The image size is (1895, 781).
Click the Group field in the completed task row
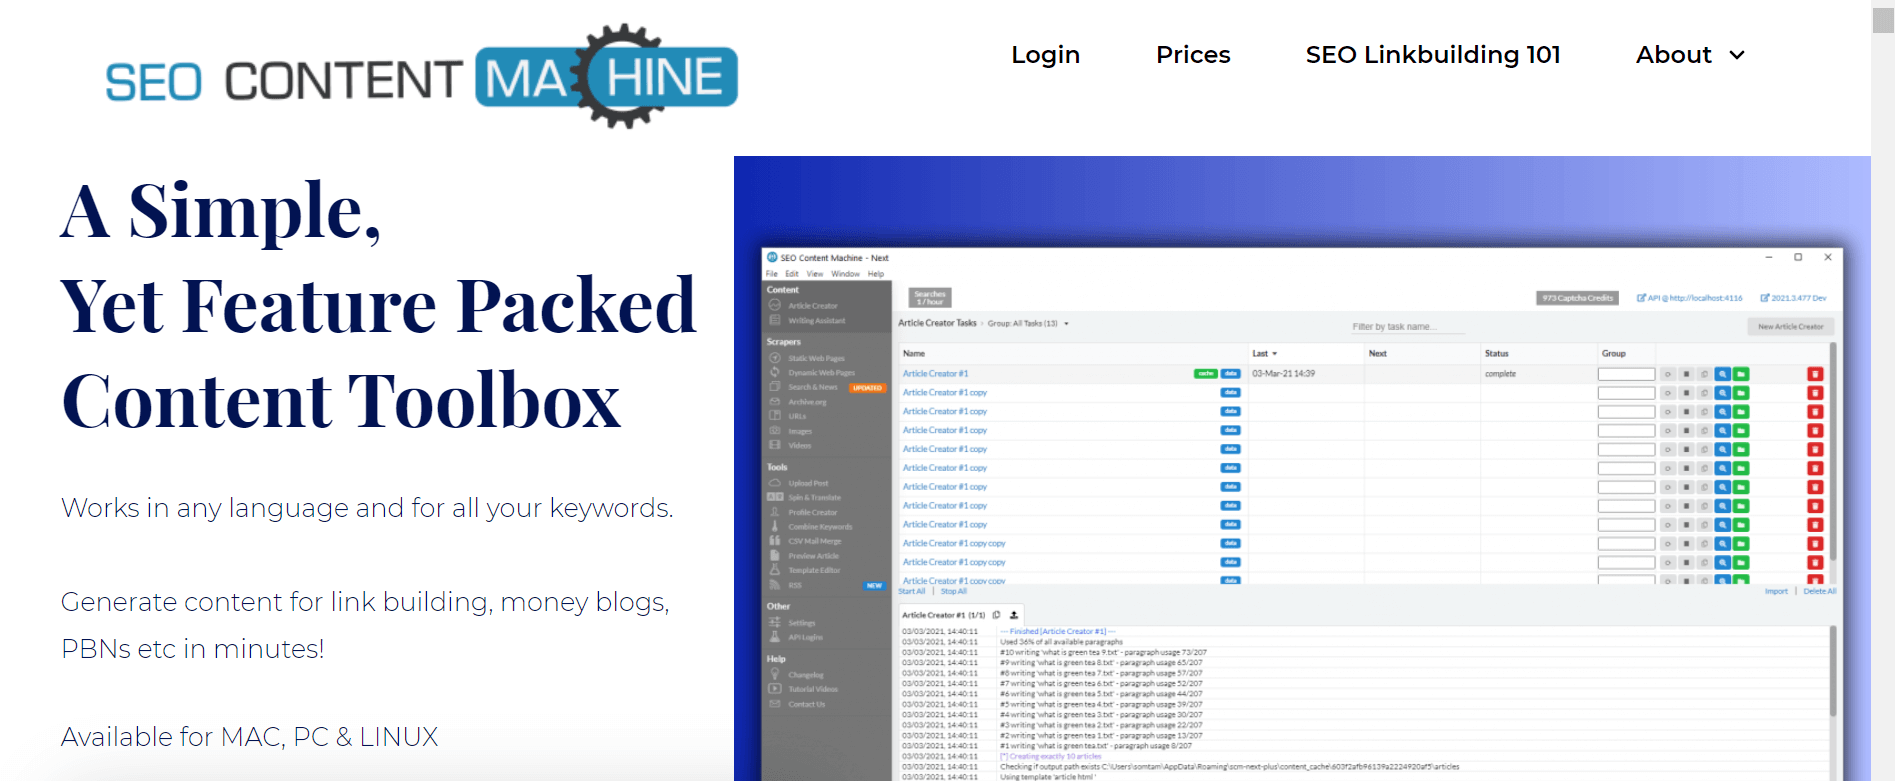pos(1626,374)
